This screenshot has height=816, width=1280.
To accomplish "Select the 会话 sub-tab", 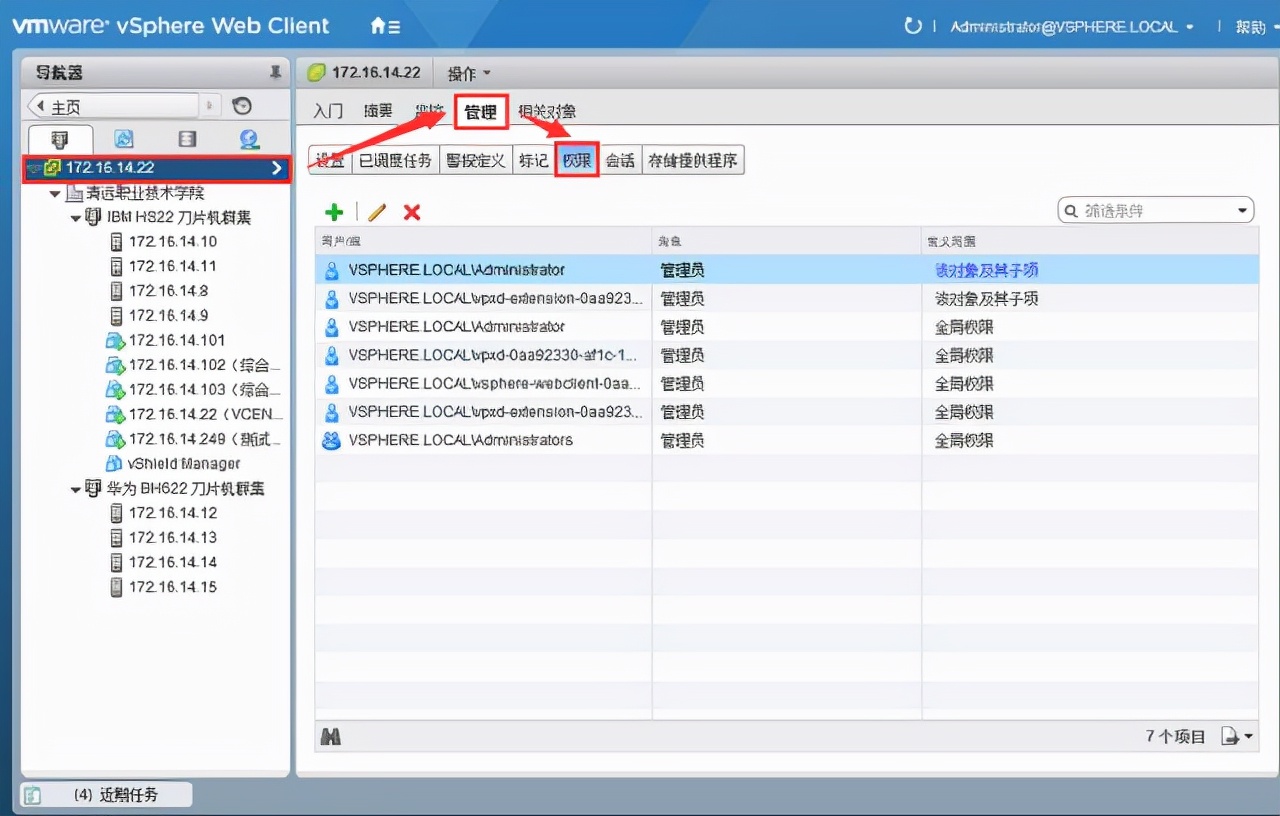I will click(x=620, y=158).
